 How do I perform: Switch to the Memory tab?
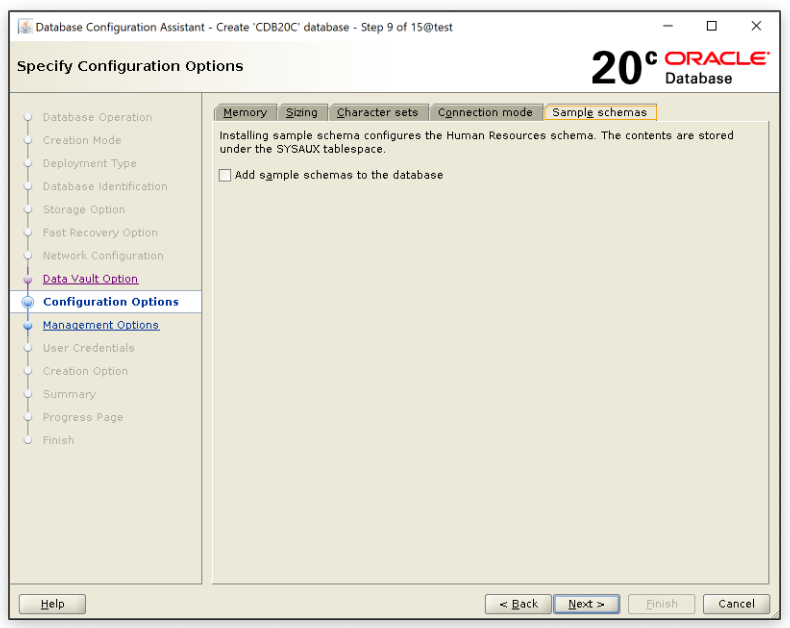click(245, 112)
